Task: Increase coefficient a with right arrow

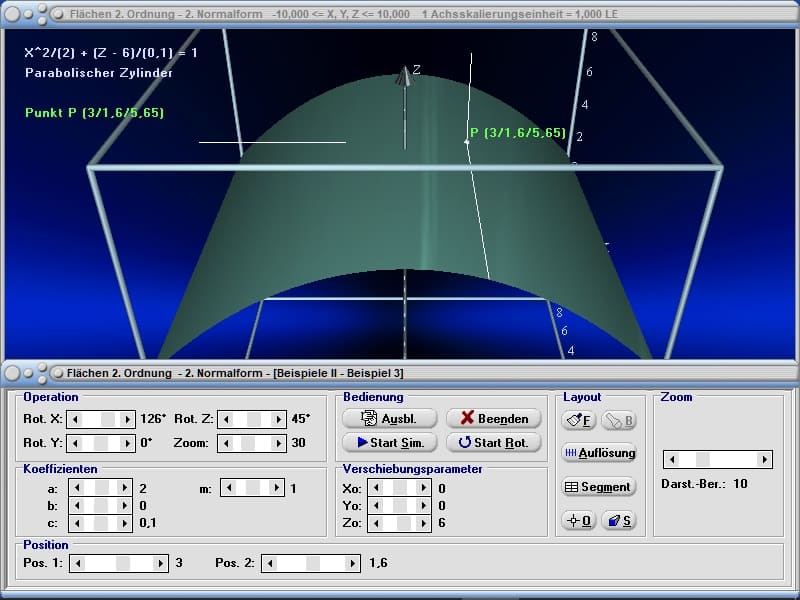Action: 124,488
